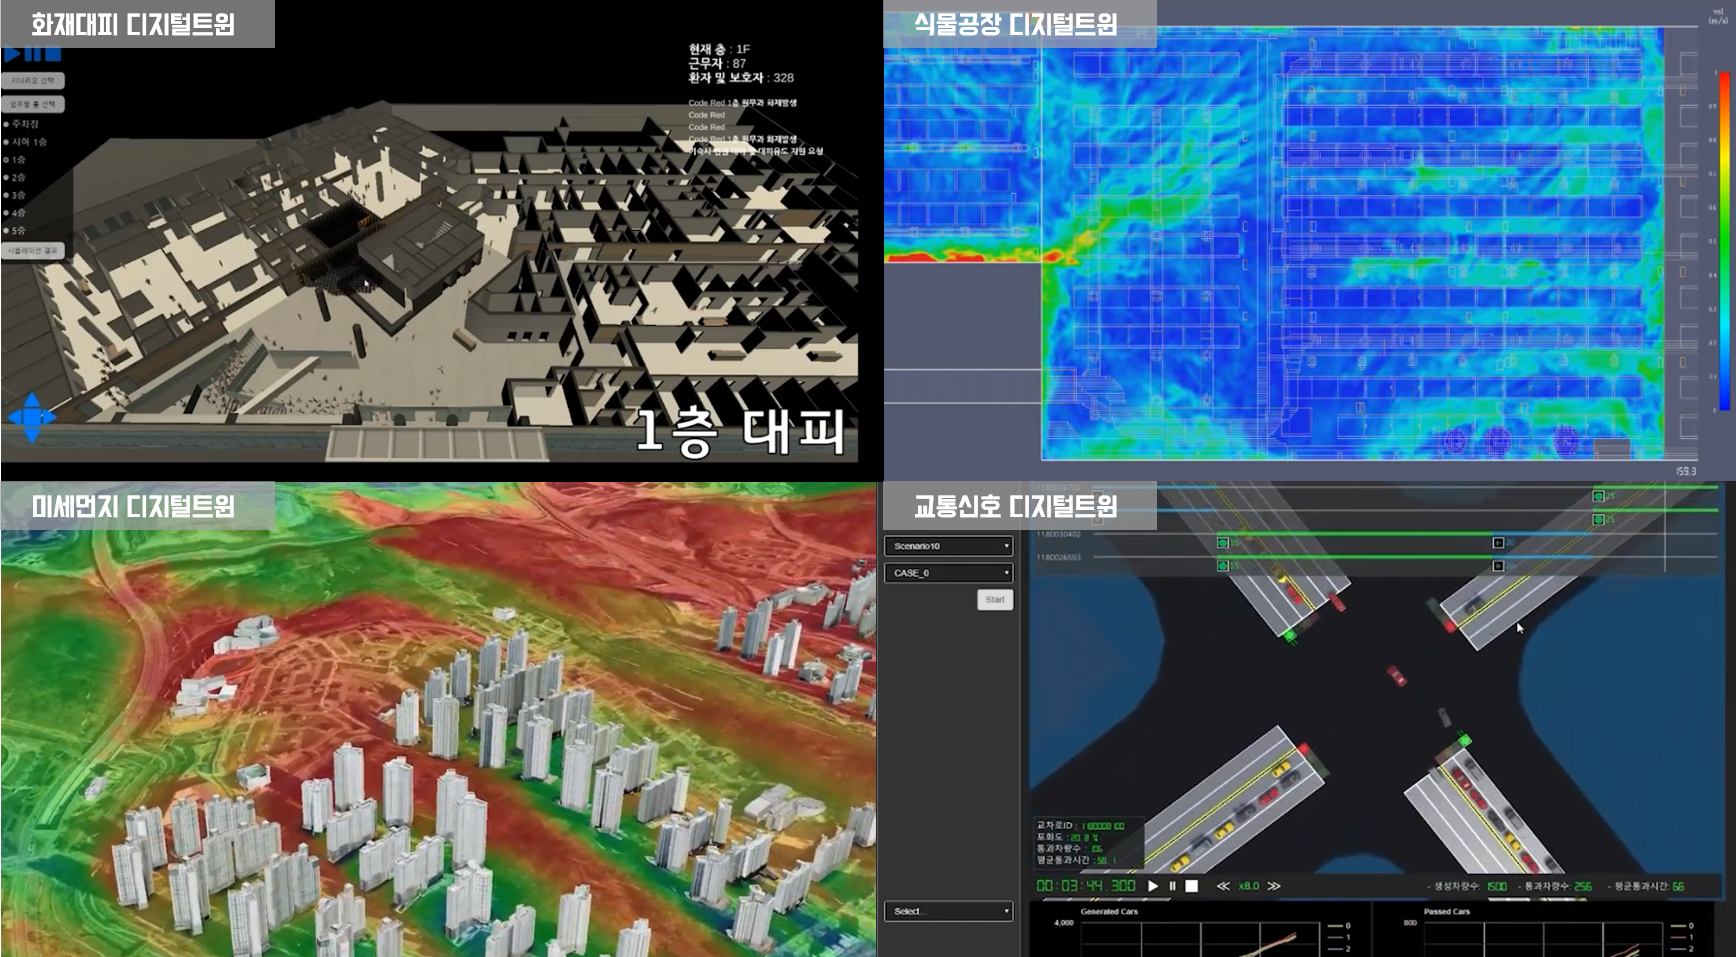Select the 5층 floor radio button
1736x957 pixels.
pyautogui.click(x=7, y=231)
